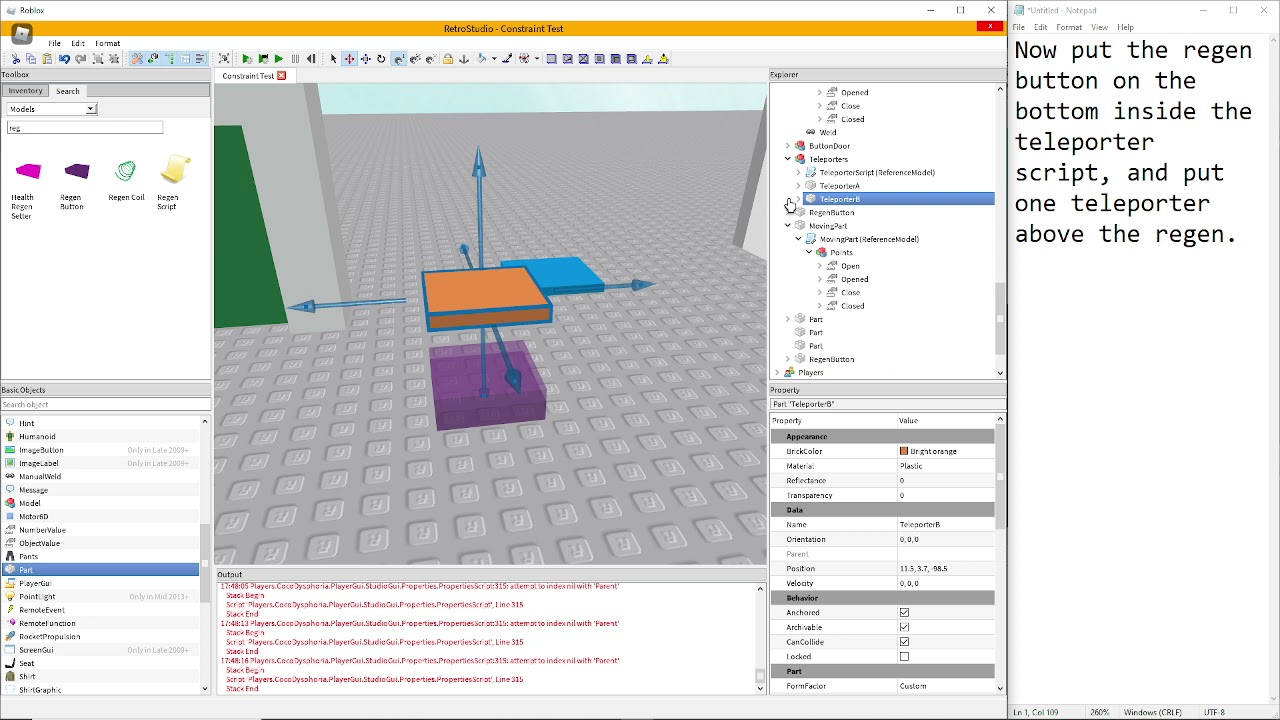
Task: Open the Models dropdown in the Toolbox
Action: (51, 109)
